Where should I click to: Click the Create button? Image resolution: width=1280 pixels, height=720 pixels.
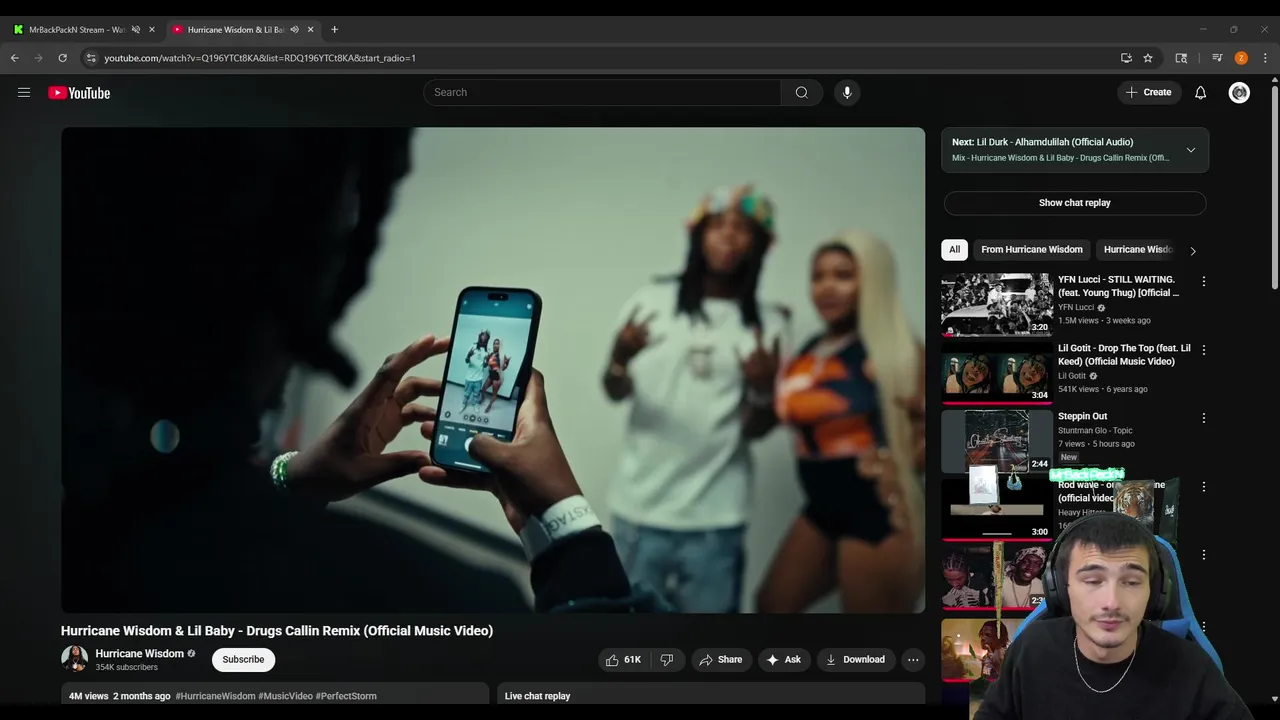tap(1149, 92)
